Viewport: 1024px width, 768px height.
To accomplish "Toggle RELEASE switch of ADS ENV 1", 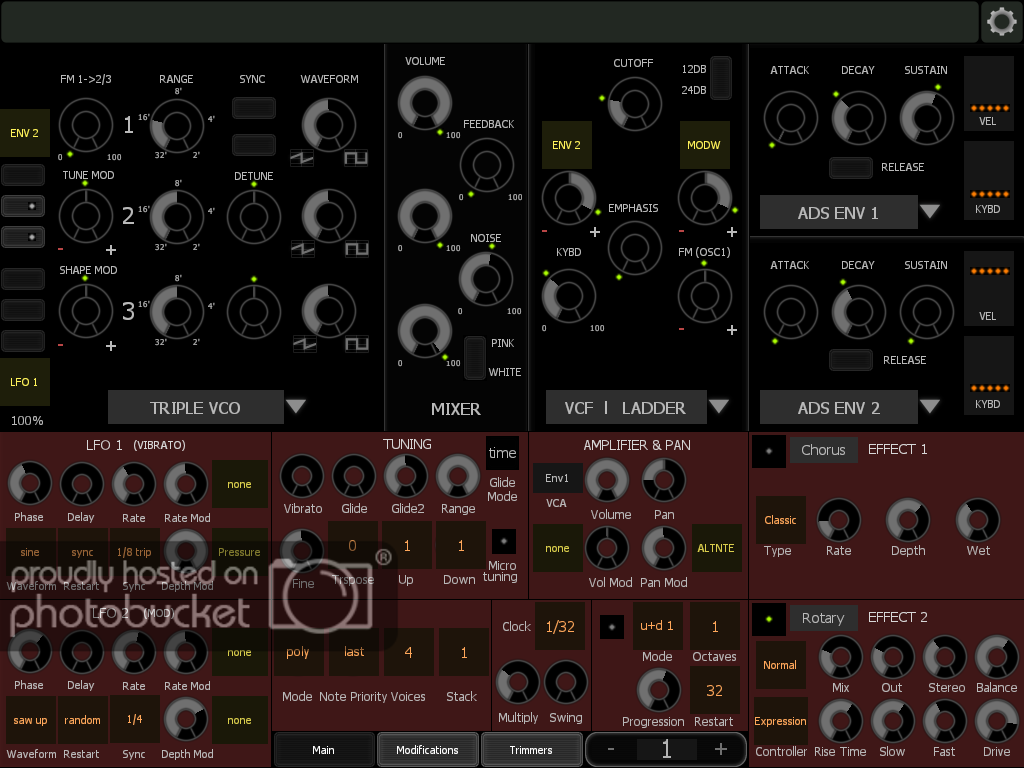I will pyautogui.click(x=850, y=168).
